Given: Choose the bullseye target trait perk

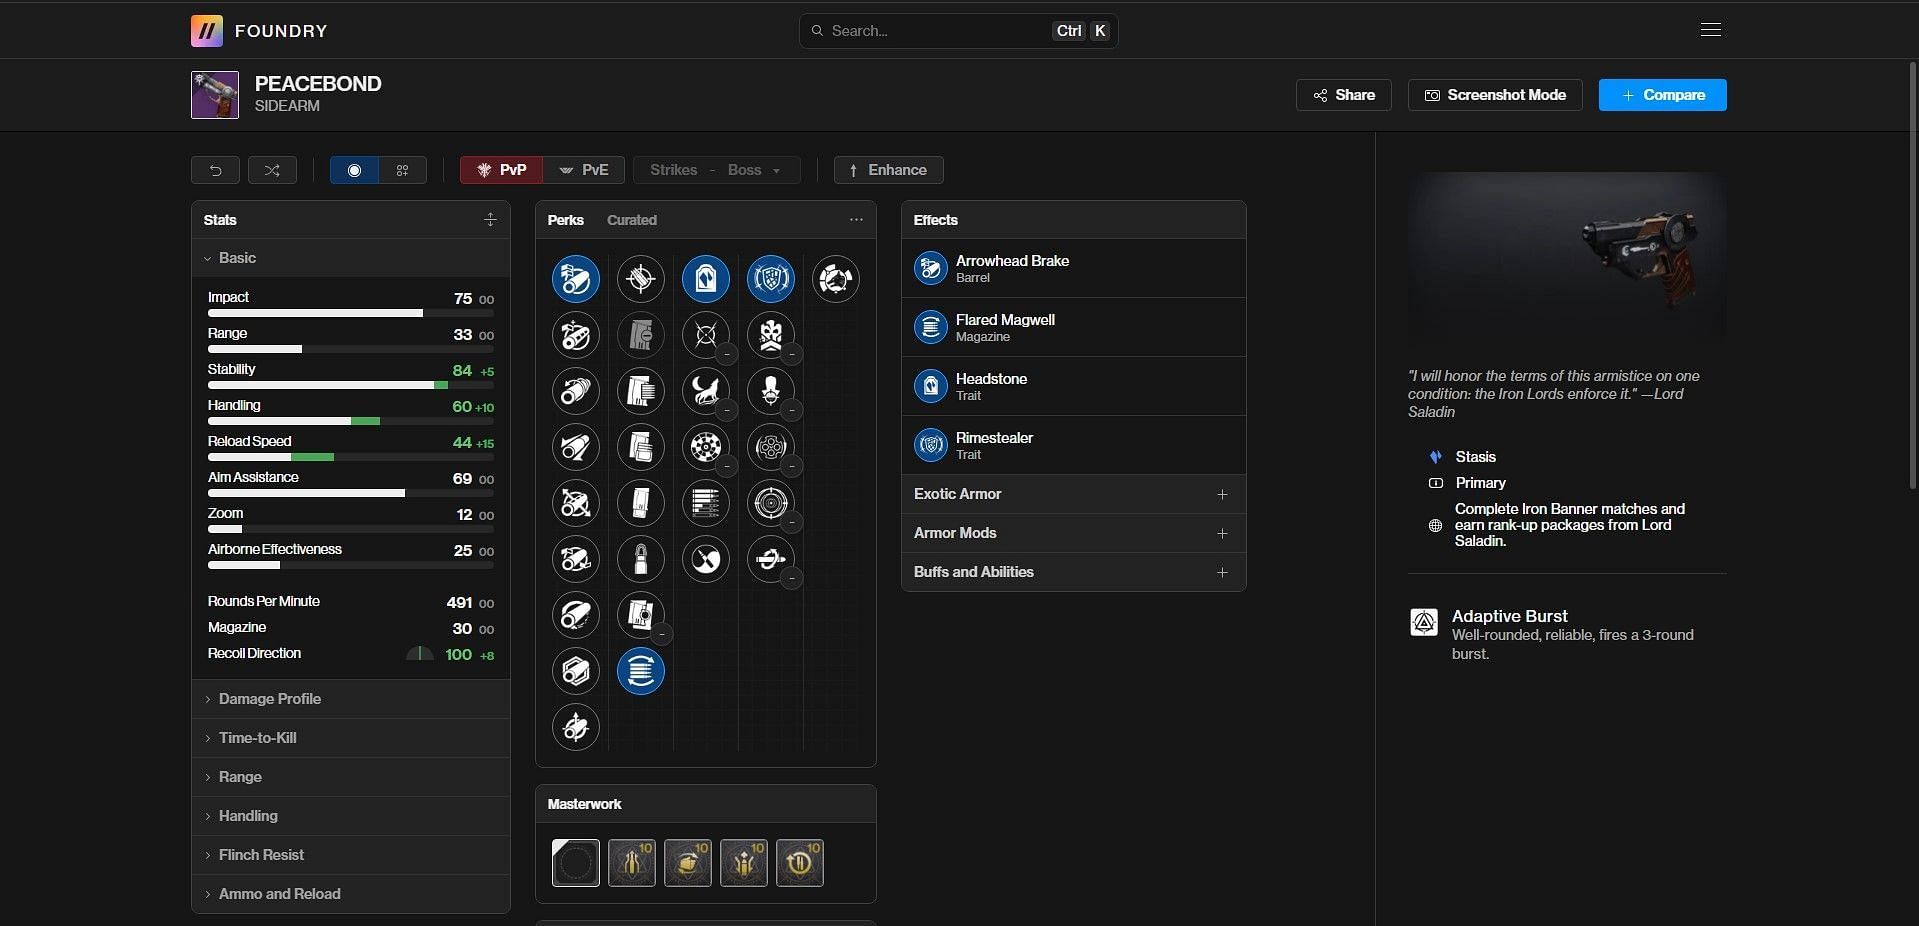Looking at the screenshot, I should tap(771, 503).
